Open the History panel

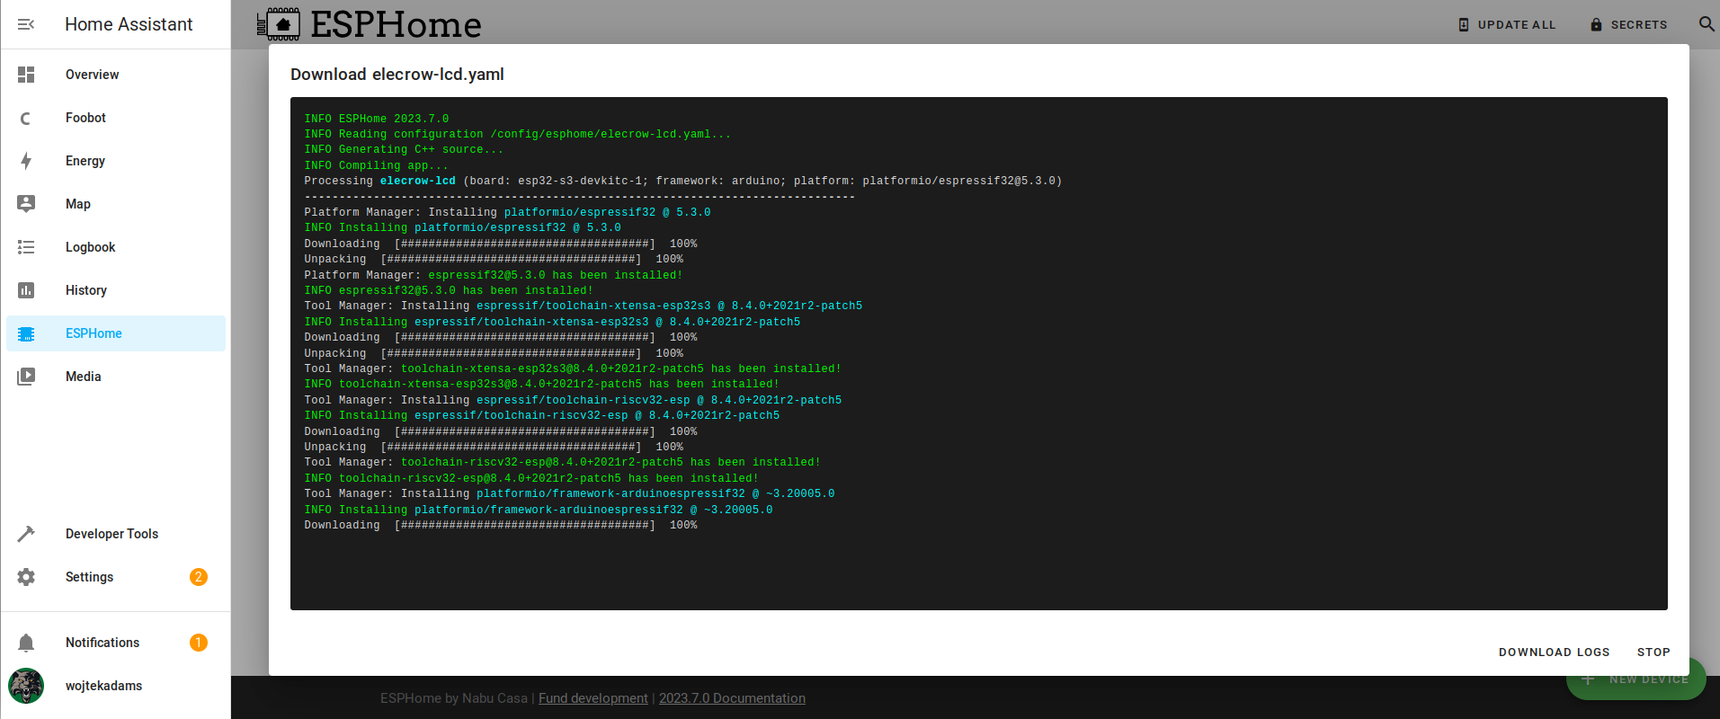[x=116, y=290]
